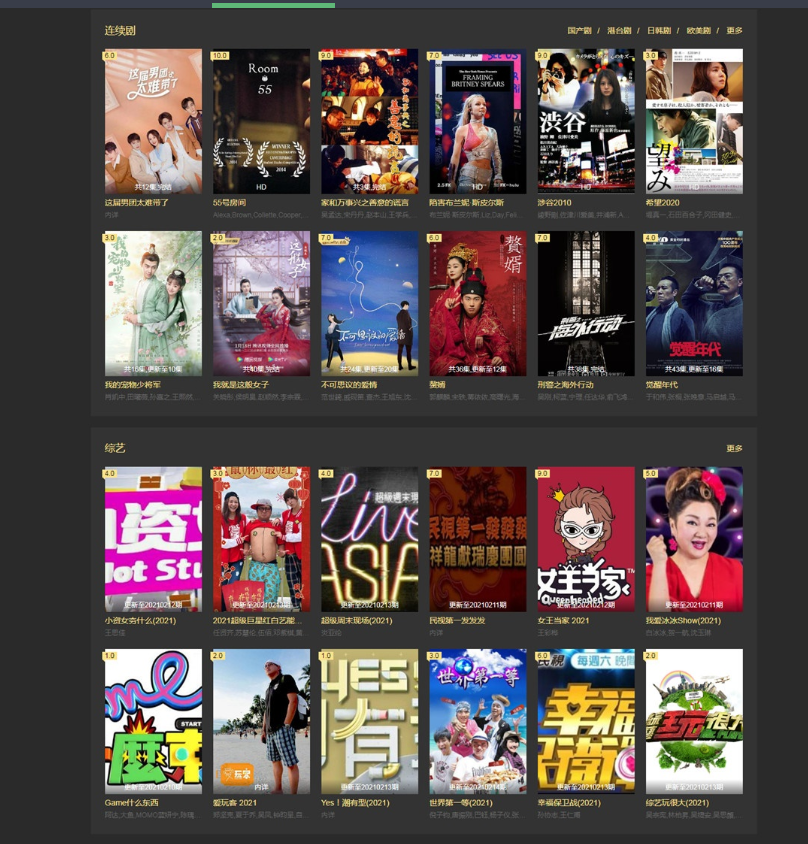Open the 世界第一等(2021) show thumbnail
808x844 pixels.
tap(478, 720)
